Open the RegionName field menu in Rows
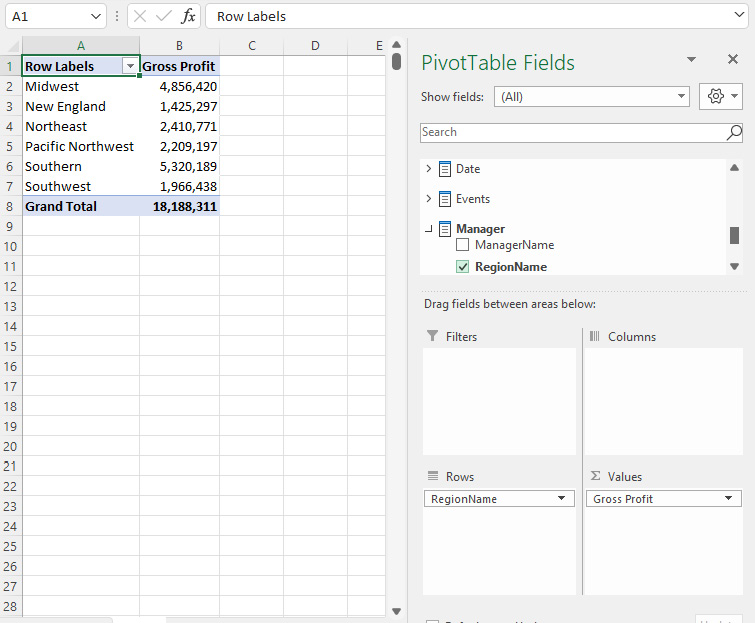This screenshot has height=623, width=755. [x=561, y=499]
